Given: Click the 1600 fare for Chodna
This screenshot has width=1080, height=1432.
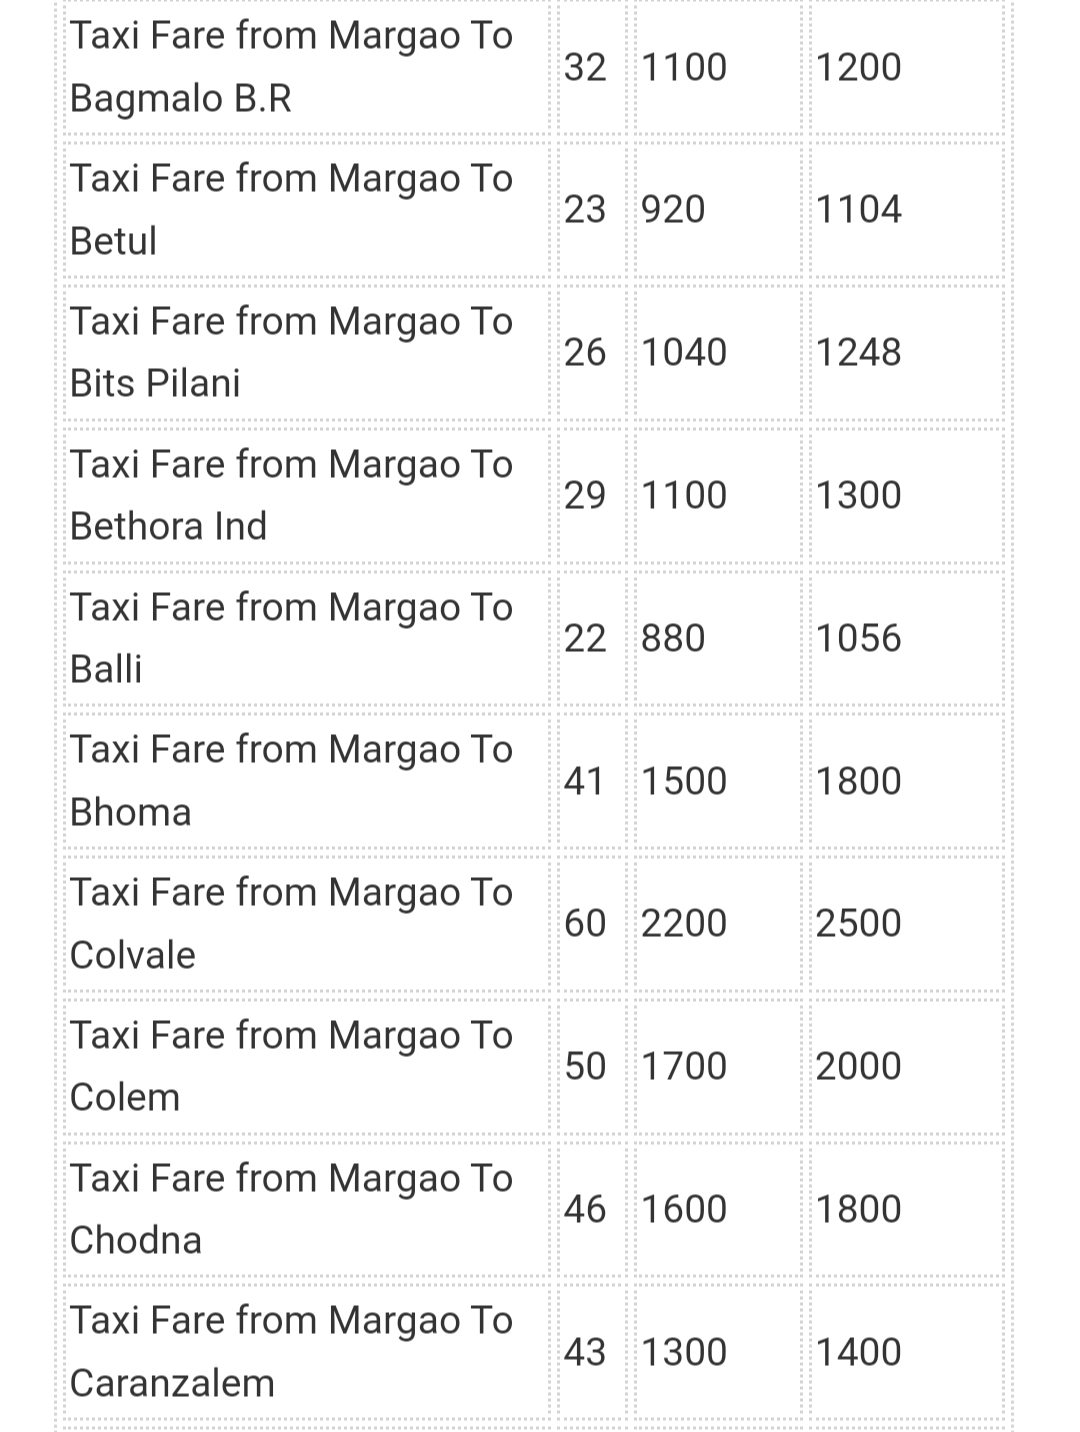Looking at the screenshot, I should [683, 1209].
